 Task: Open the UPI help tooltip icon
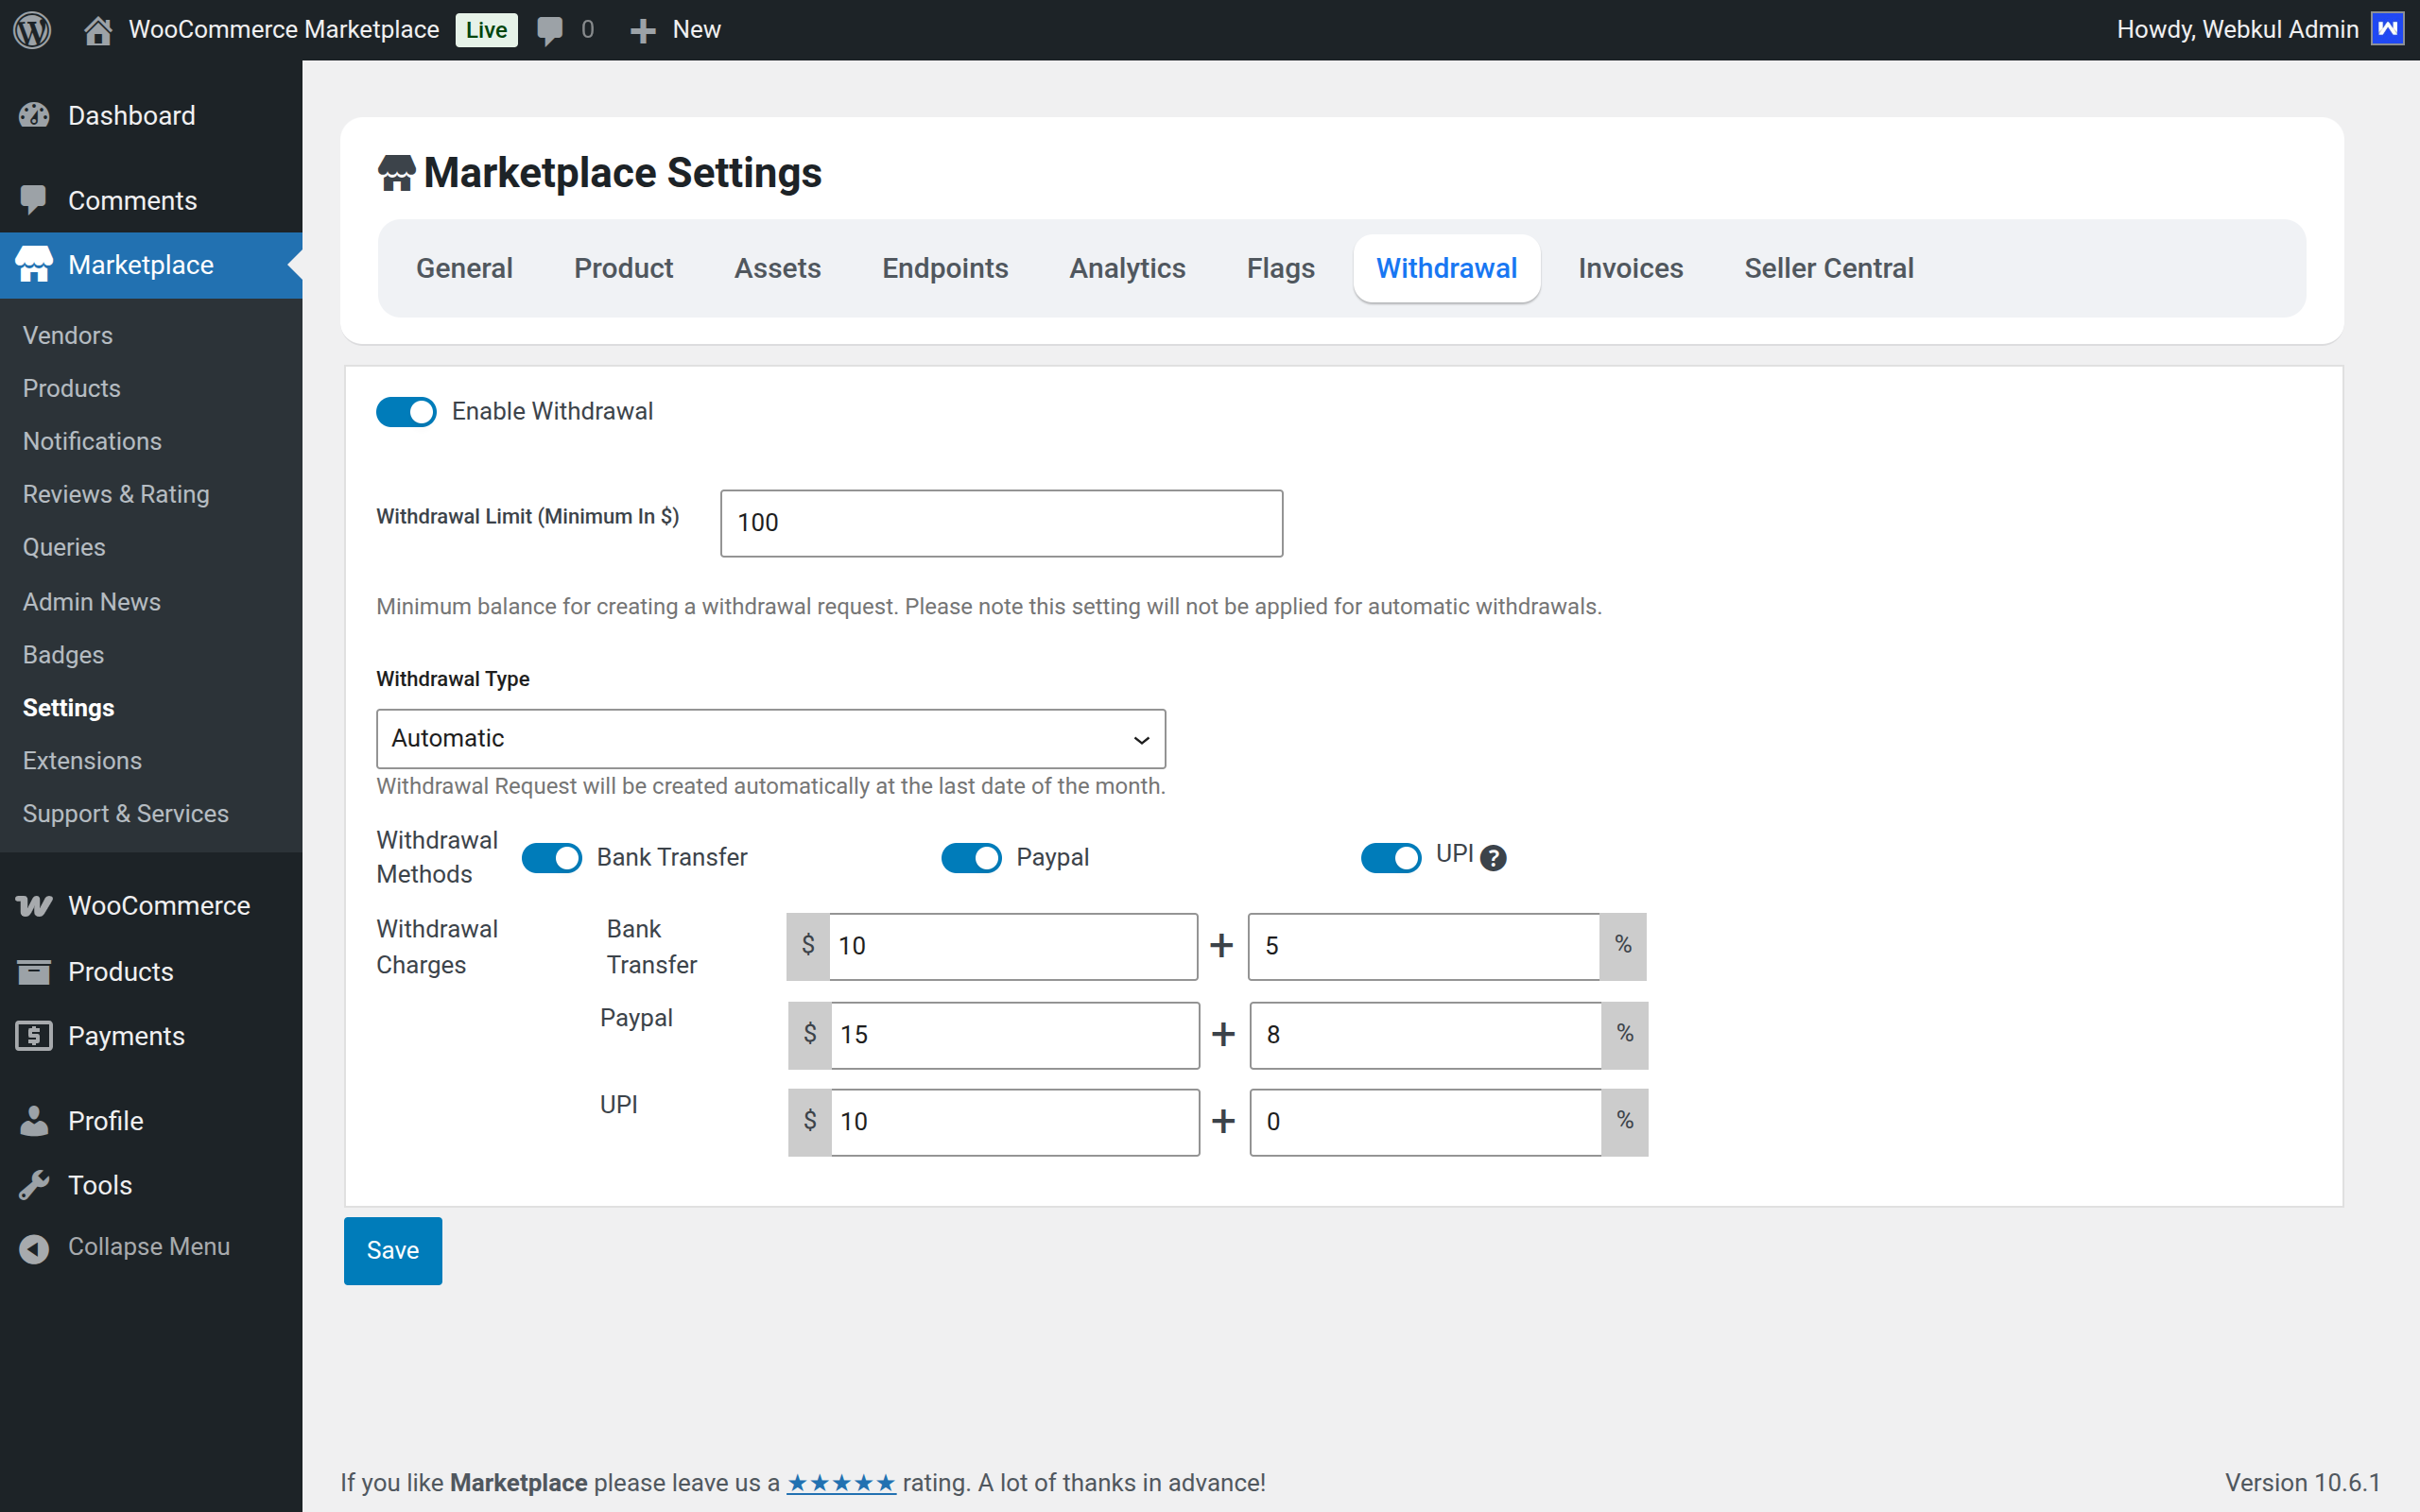1492,857
